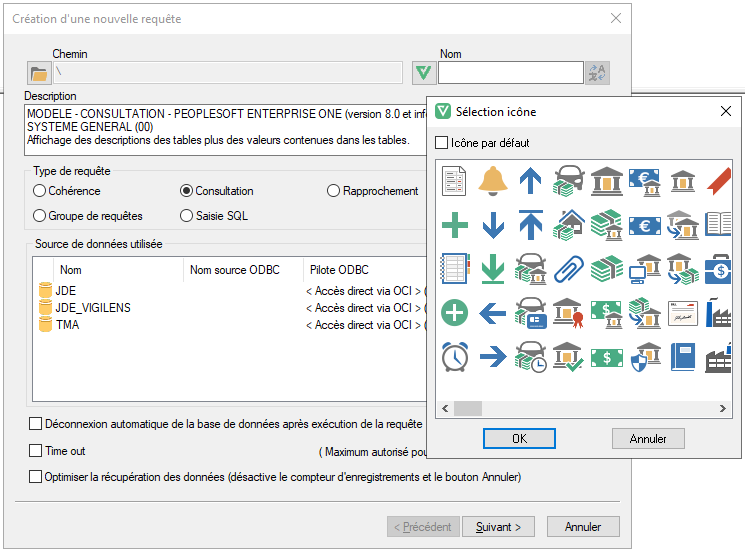745x553 pixels.
Task: Click the green V icon selector button
Action: (x=423, y=73)
